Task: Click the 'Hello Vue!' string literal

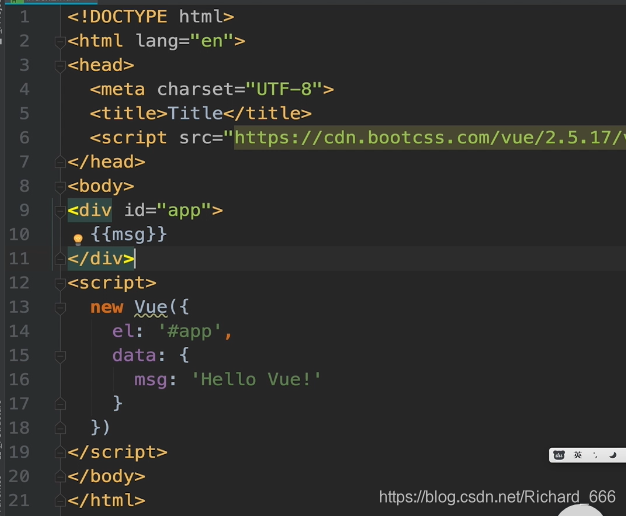Action: (x=256, y=380)
